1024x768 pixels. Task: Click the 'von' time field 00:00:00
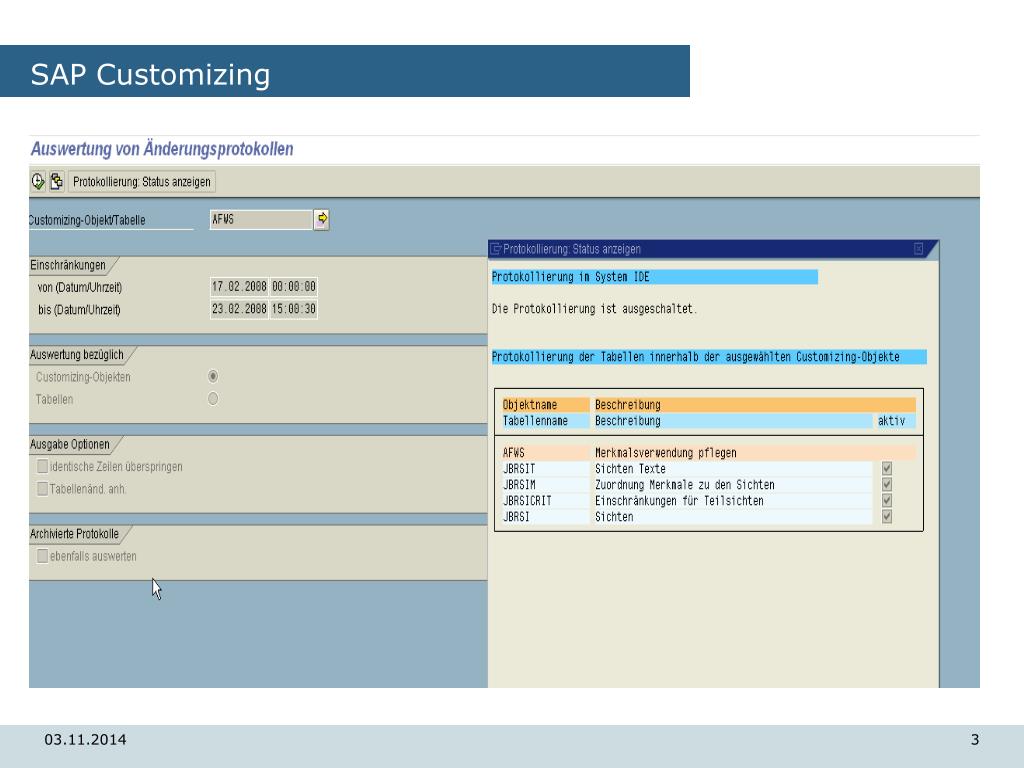click(294, 287)
